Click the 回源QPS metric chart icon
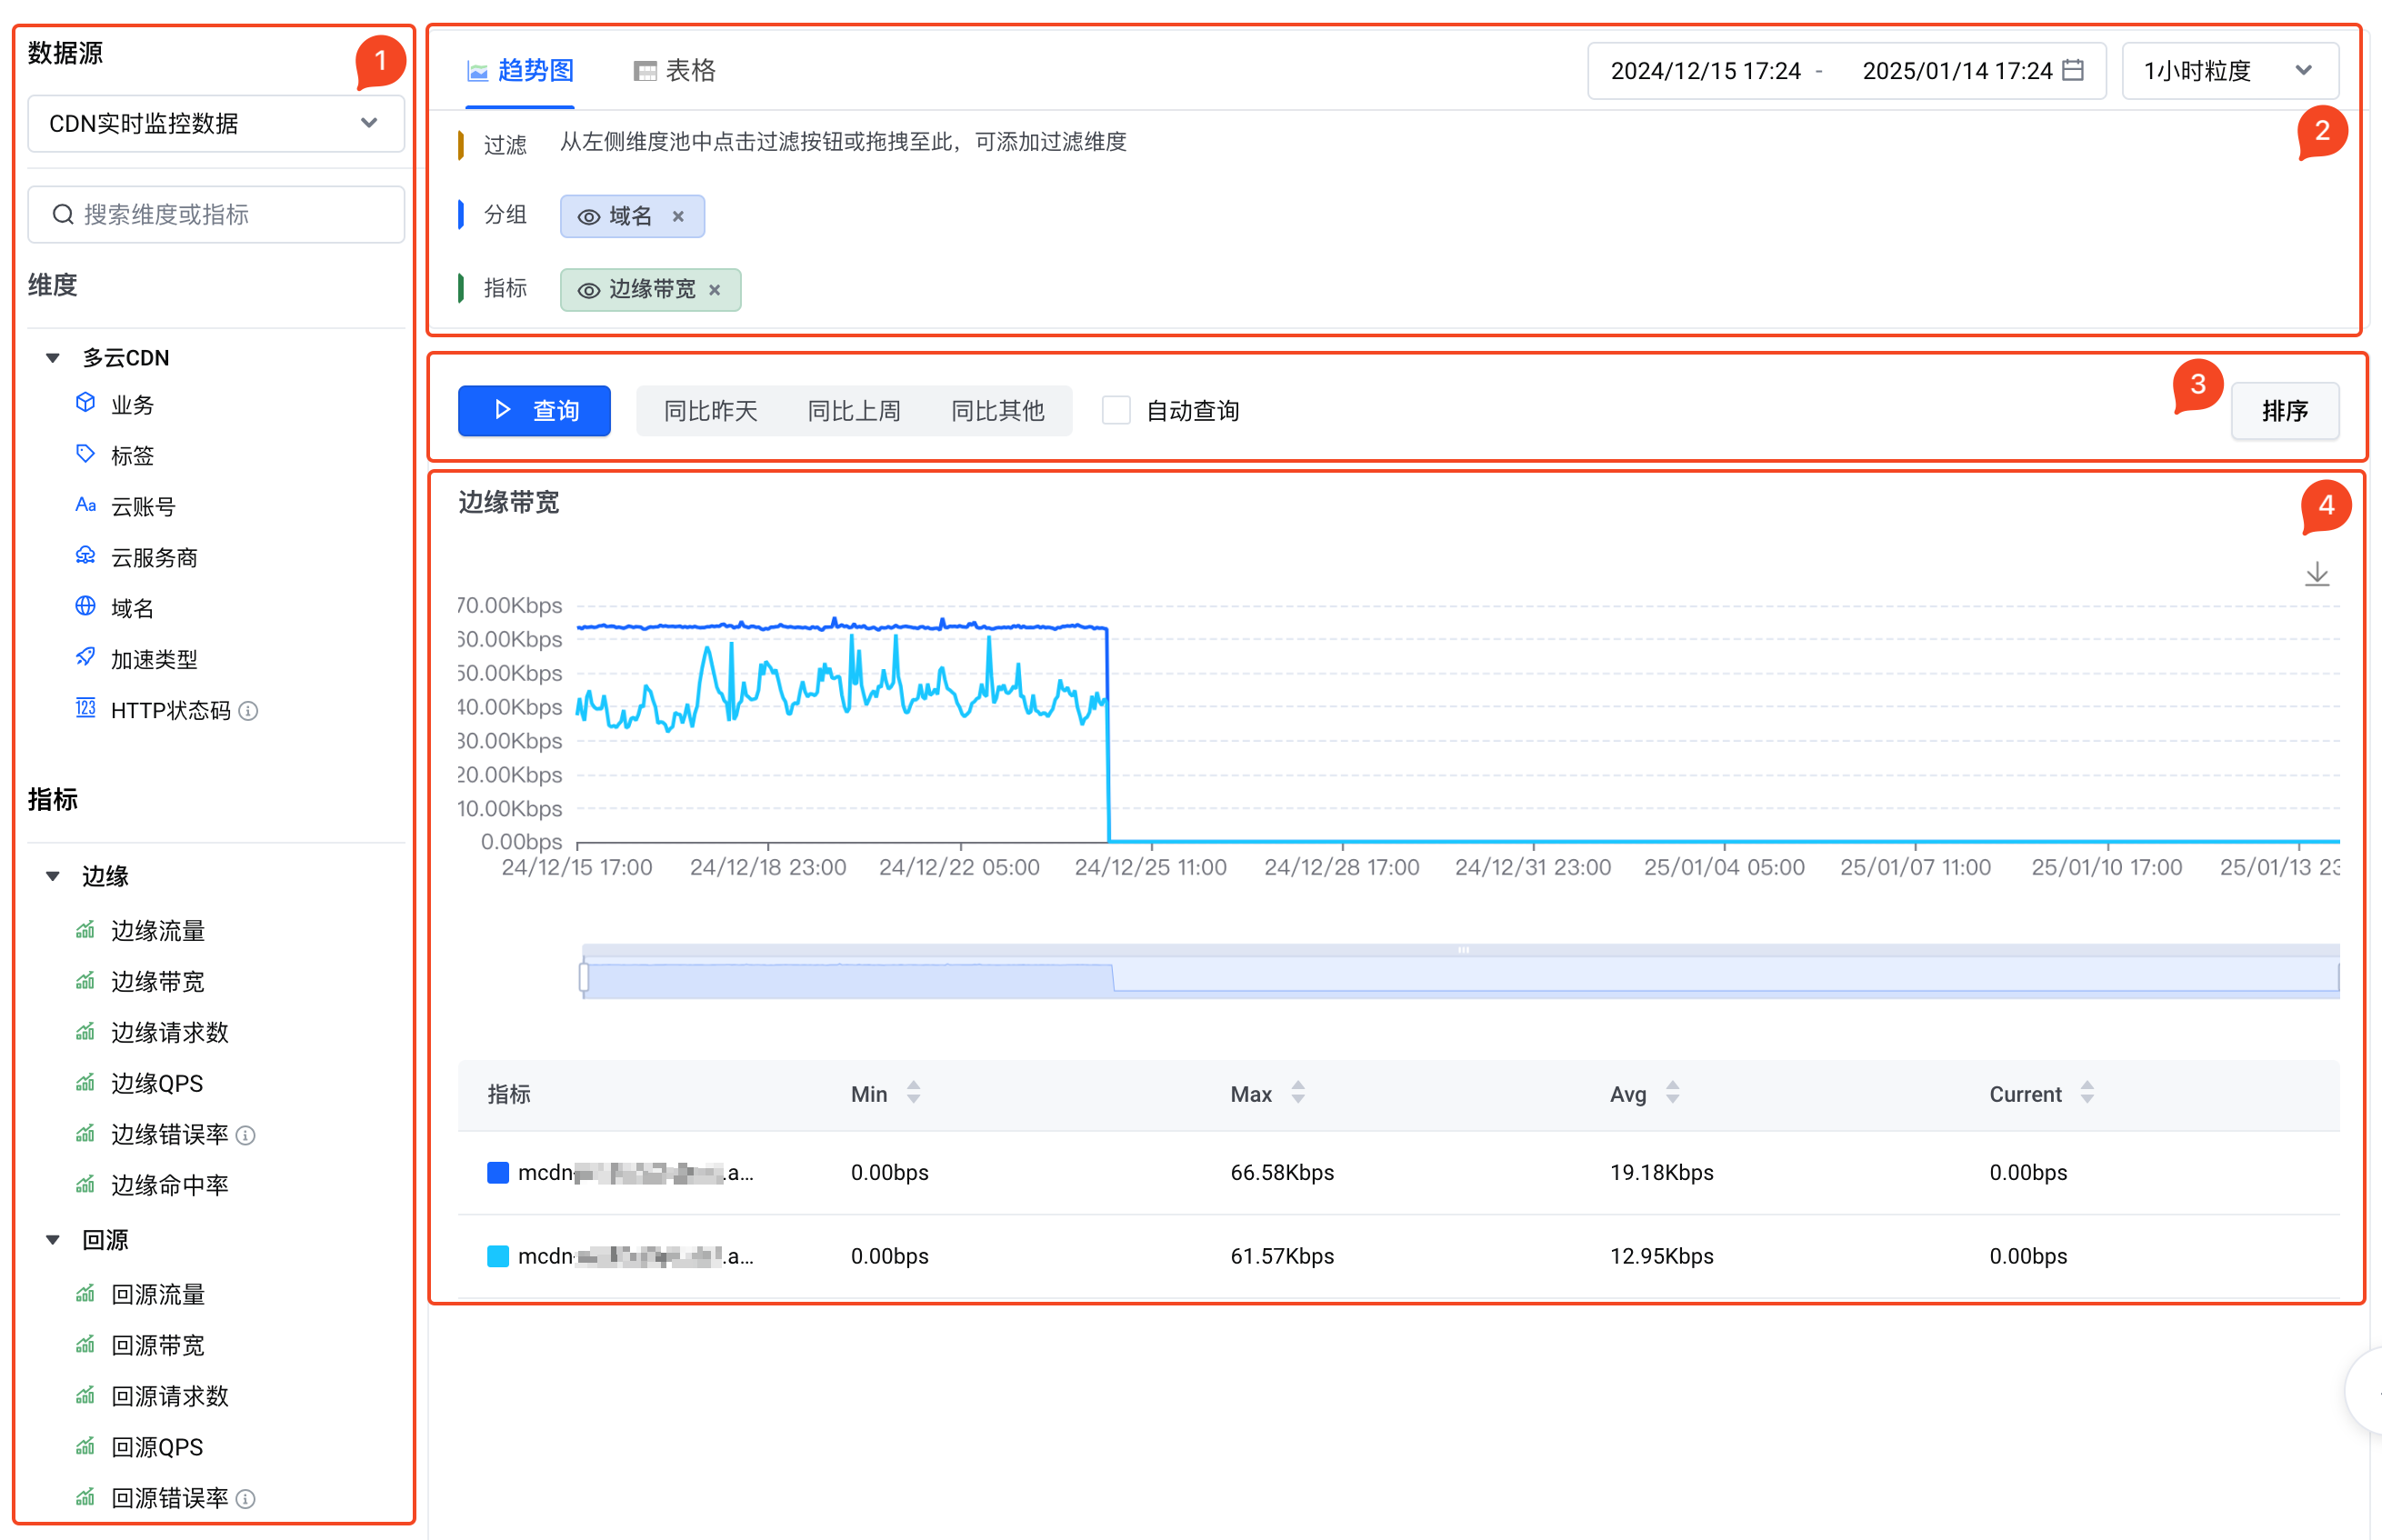2382x1540 pixels. tap(86, 1447)
